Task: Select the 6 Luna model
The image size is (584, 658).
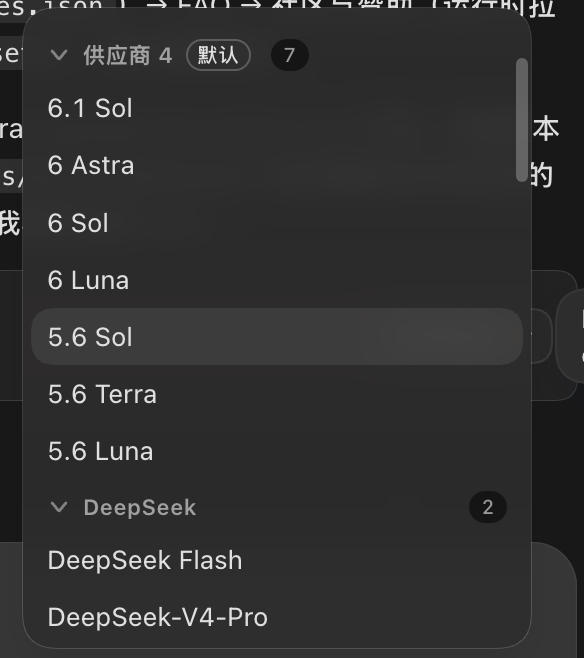Action: pos(277,280)
